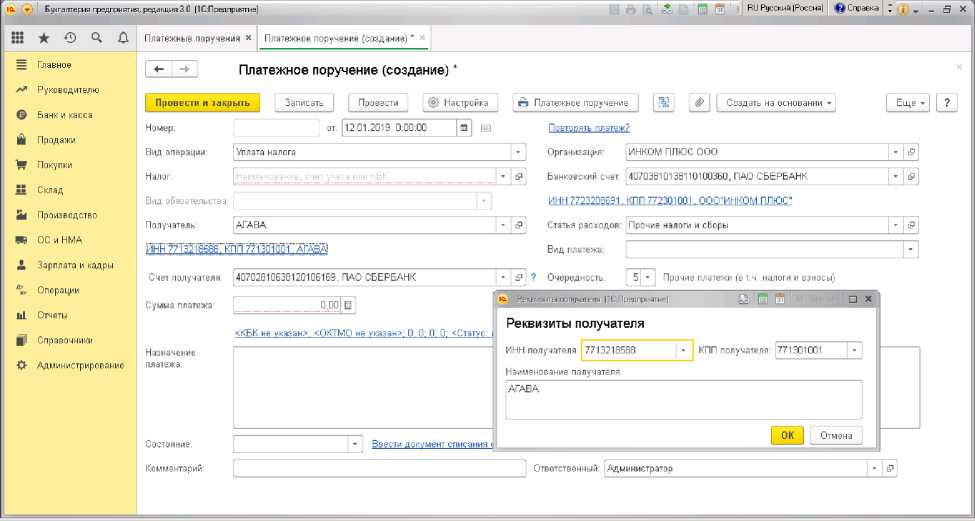Click the search magnifier icon
975x521 pixels.
pos(97,38)
